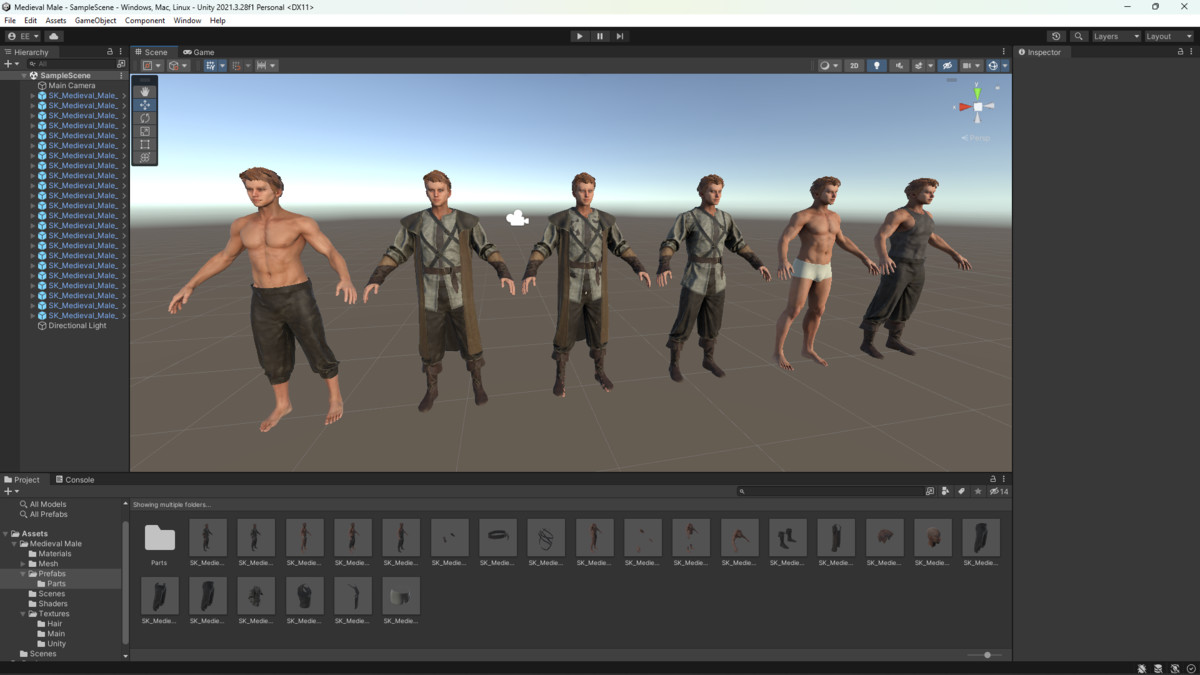Open the GameObject menu
Screen dimensions: 1200x675
point(95,20)
